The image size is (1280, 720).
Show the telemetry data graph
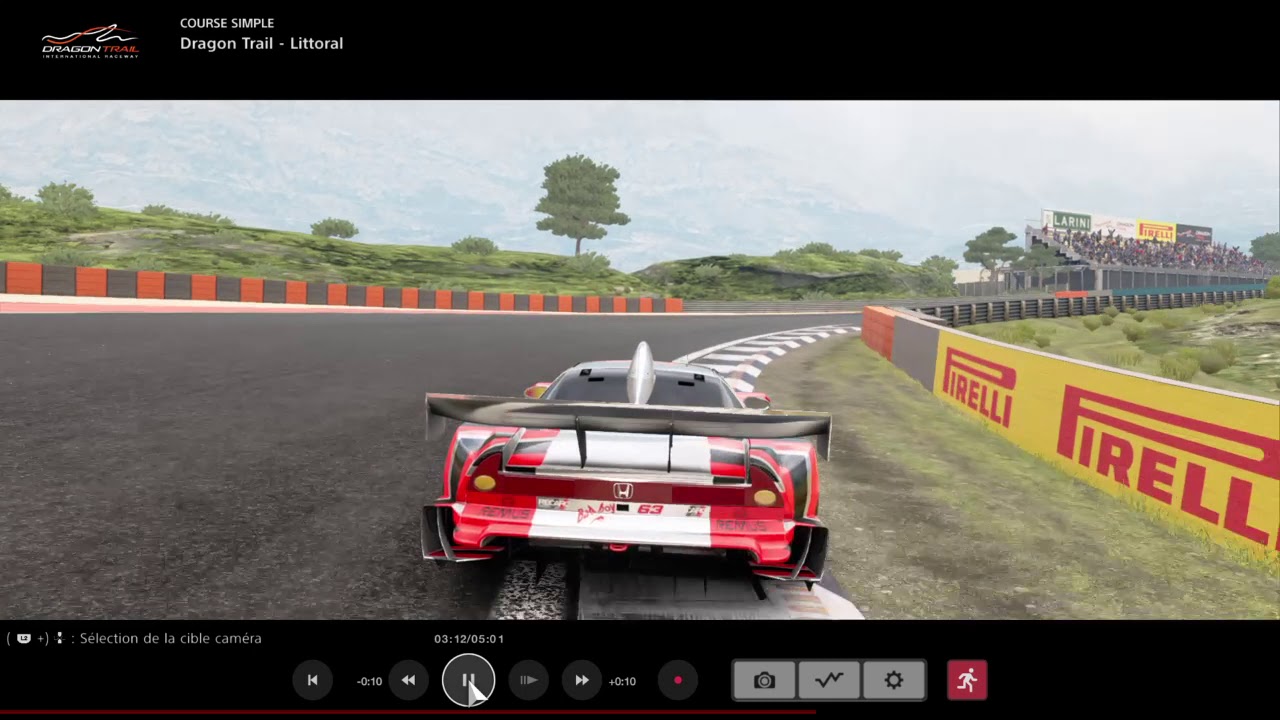coord(829,680)
